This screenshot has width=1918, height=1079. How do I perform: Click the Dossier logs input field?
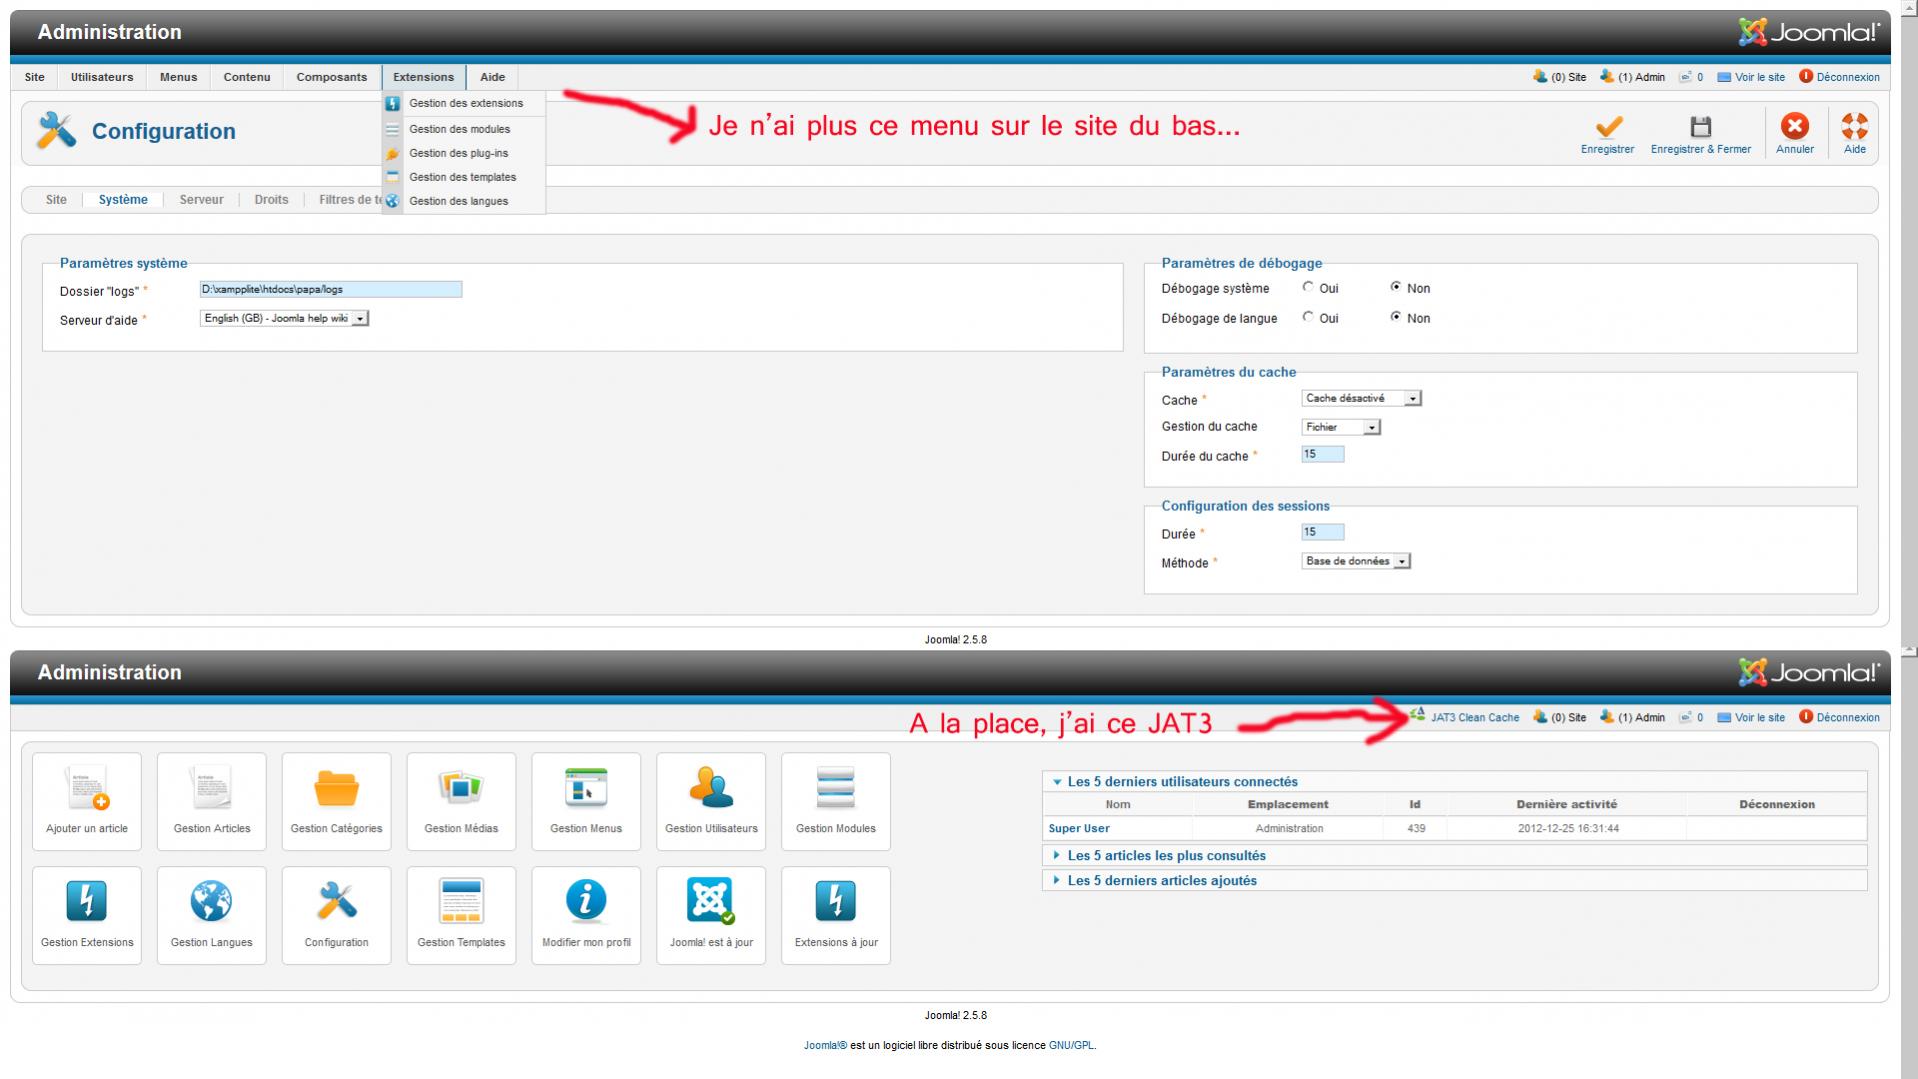tap(331, 289)
